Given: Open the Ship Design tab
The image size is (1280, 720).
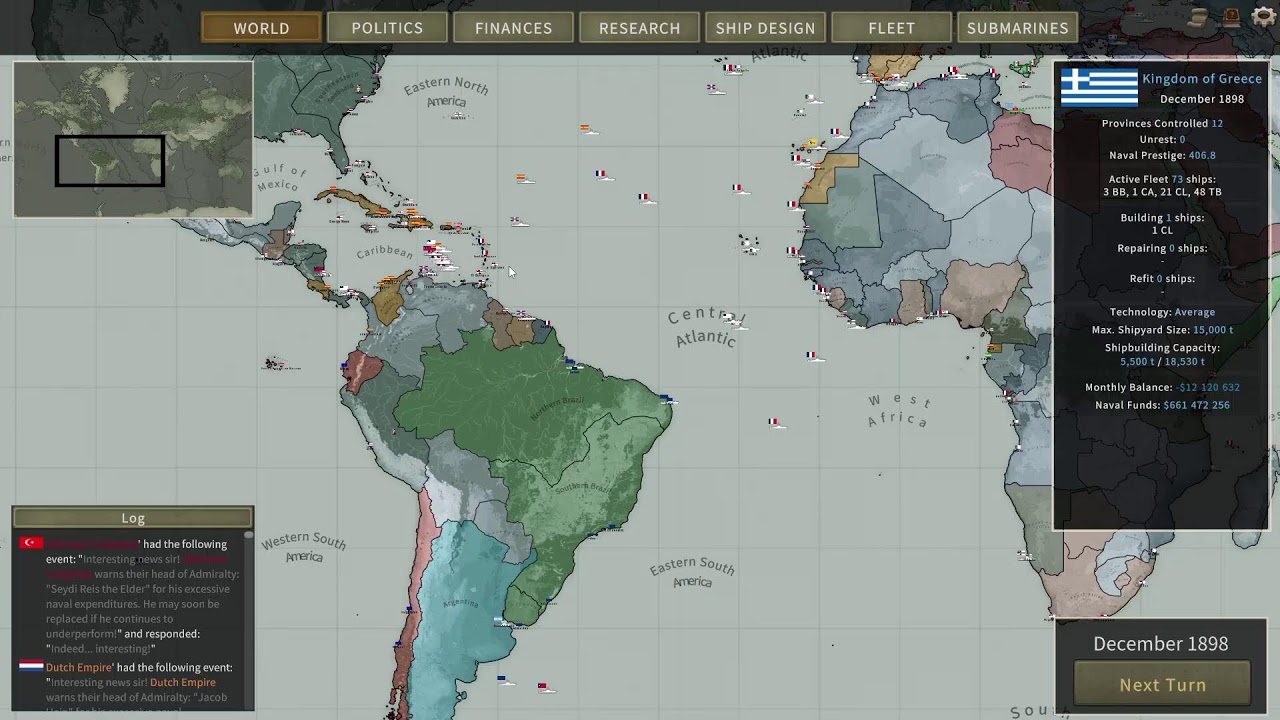Looking at the screenshot, I should click(765, 28).
